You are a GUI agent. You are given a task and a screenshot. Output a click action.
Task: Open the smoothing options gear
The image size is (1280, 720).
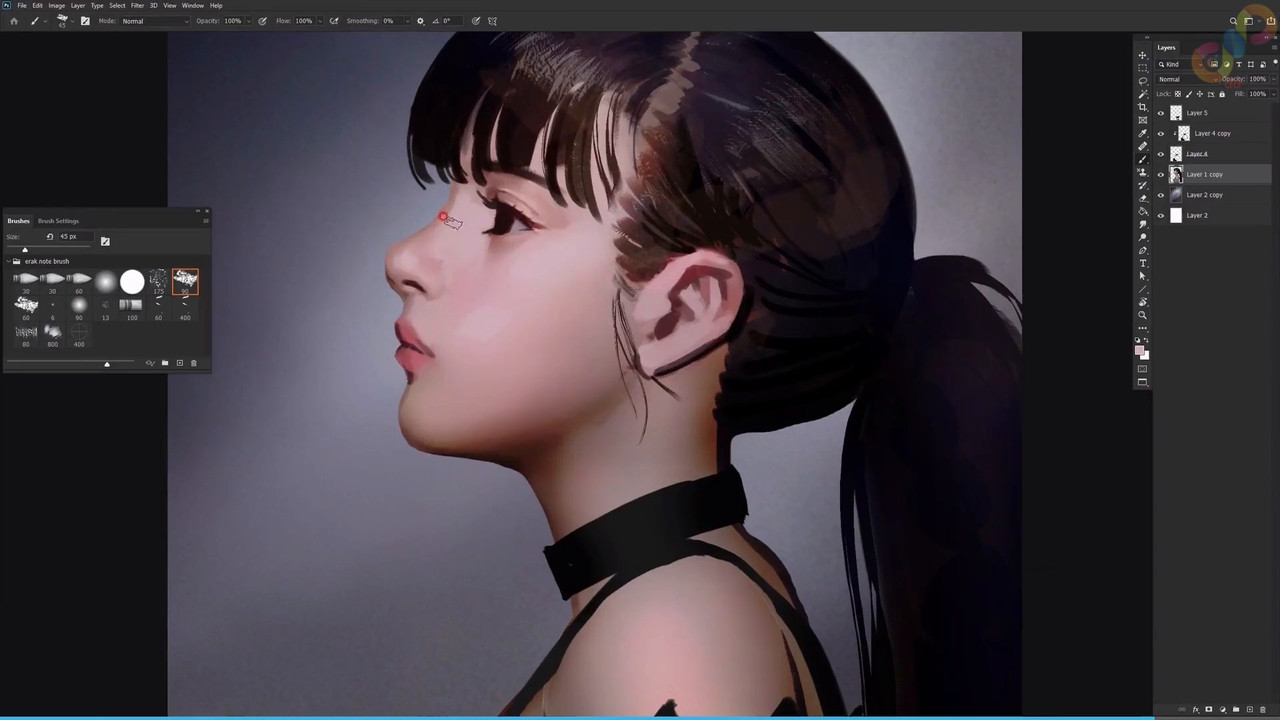point(420,20)
